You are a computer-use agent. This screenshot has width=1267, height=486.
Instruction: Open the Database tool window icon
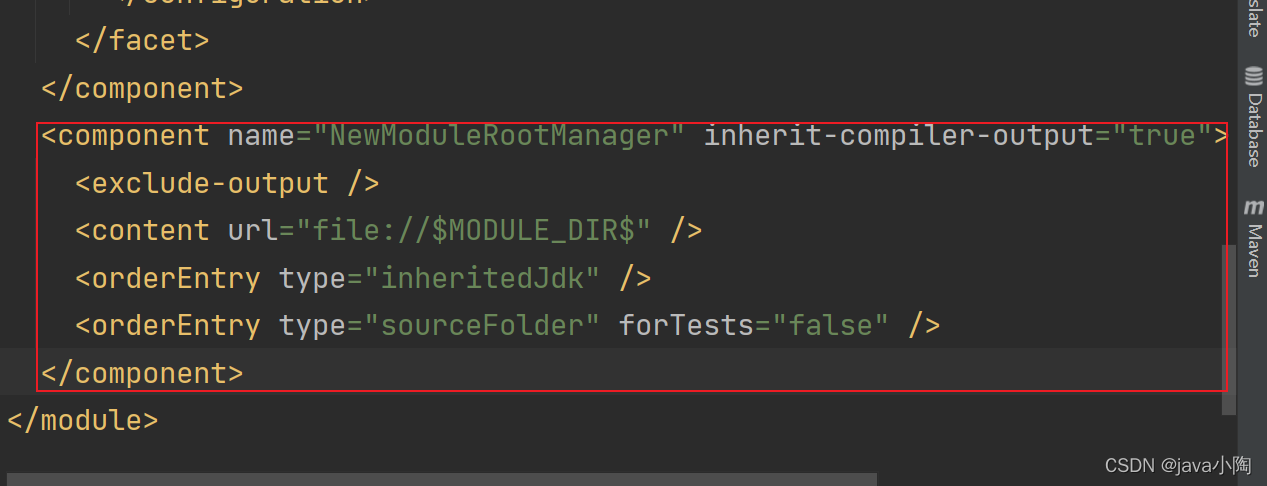click(1253, 77)
